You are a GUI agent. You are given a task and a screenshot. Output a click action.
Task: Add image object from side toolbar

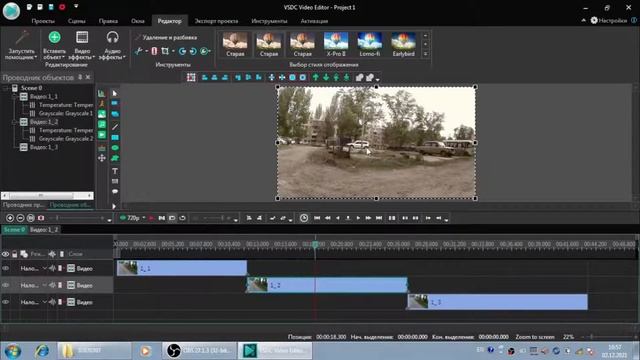click(102, 114)
